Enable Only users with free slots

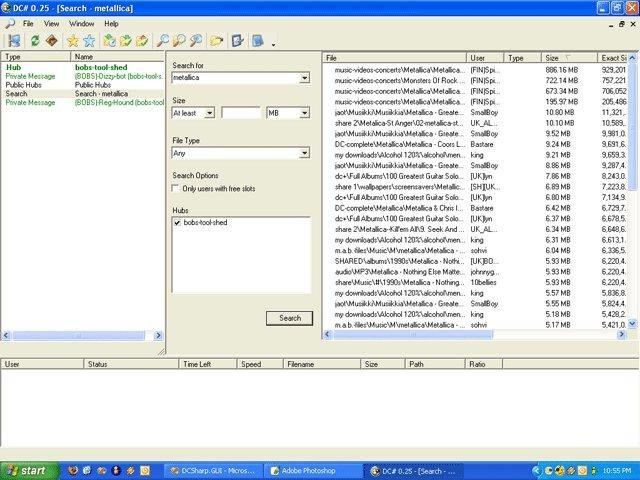coord(176,189)
